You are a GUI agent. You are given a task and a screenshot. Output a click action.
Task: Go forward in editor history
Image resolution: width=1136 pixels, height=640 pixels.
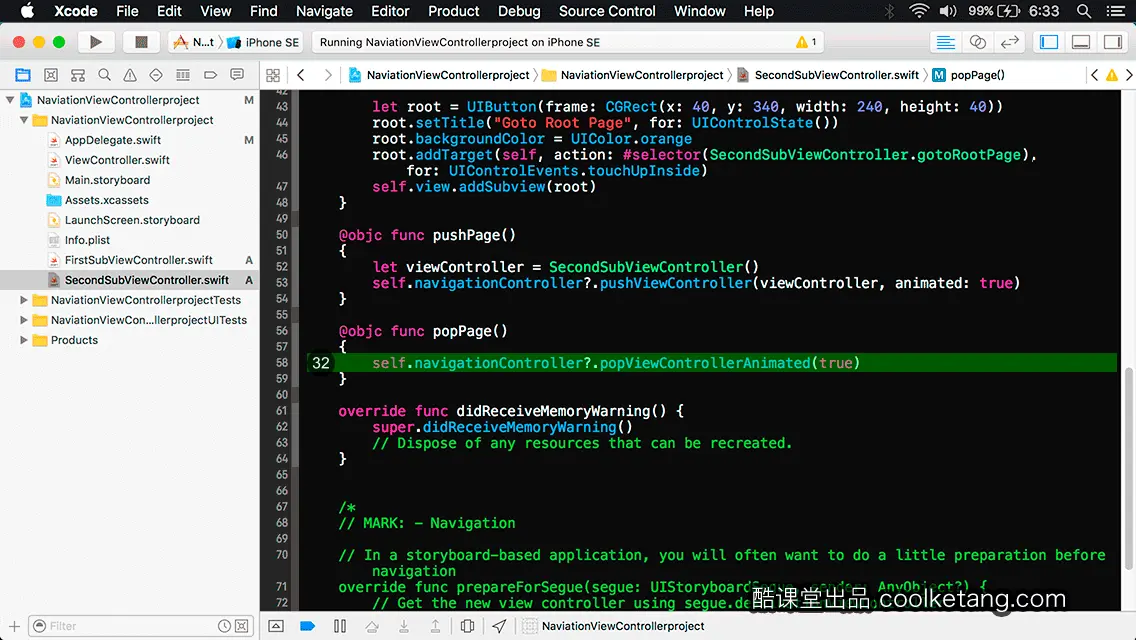pyautogui.click(x=327, y=75)
